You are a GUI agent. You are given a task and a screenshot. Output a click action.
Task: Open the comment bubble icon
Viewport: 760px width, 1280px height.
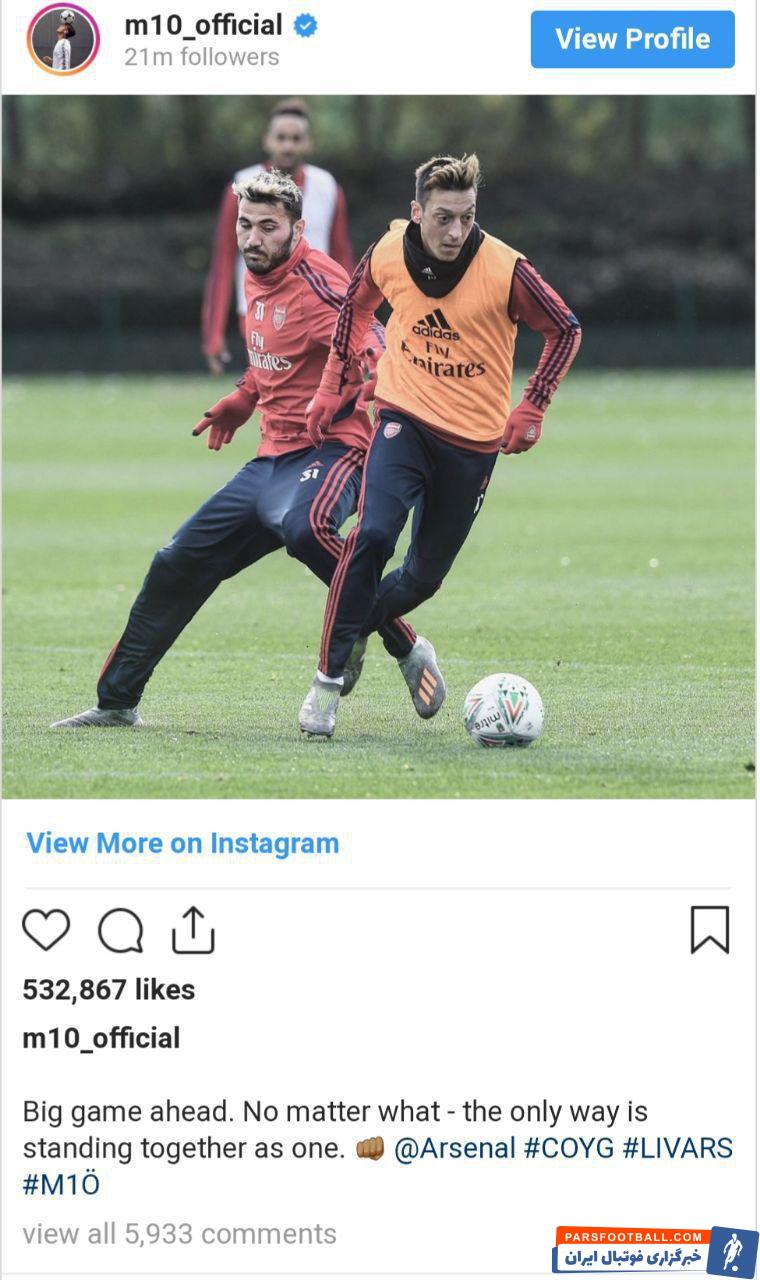pos(121,930)
